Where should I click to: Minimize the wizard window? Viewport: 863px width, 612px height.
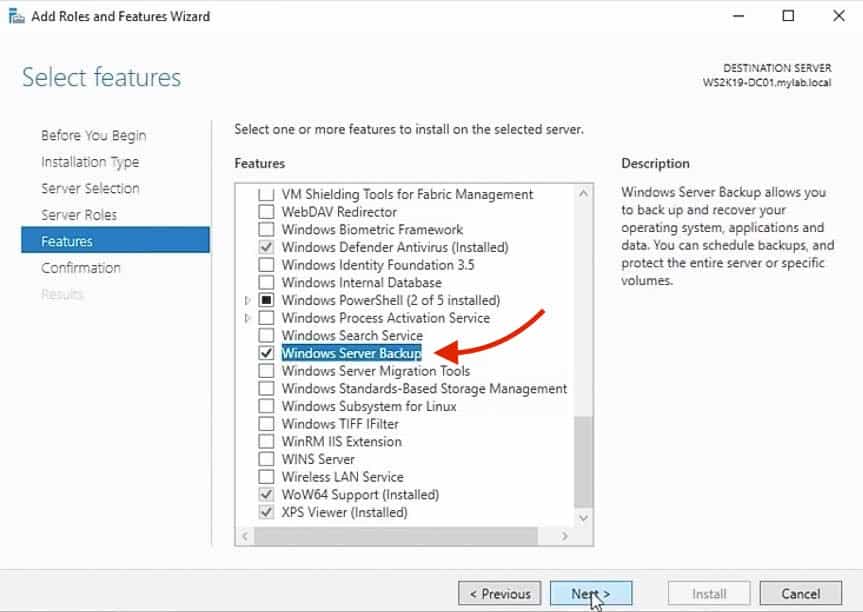pos(738,16)
